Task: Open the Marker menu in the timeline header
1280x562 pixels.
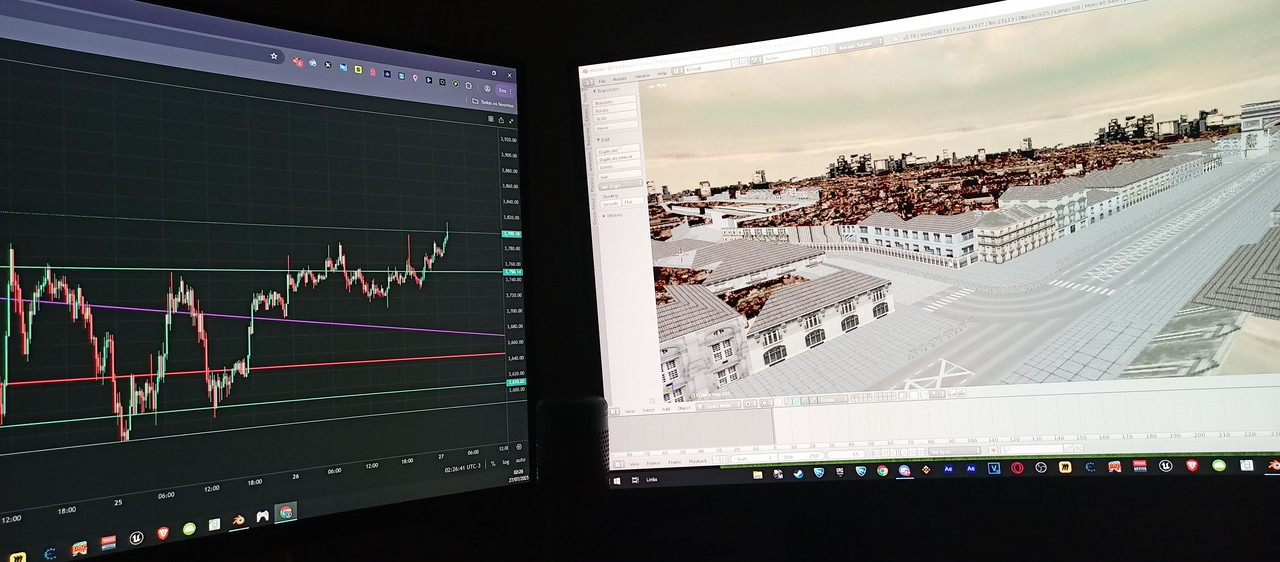Action: click(653, 463)
